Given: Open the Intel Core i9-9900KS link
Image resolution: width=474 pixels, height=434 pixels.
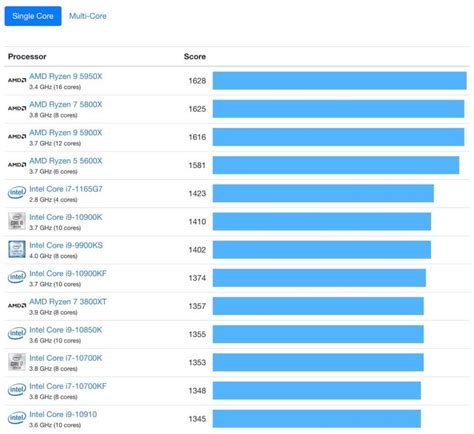Looking at the screenshot, I should click(x=66, y=245).
